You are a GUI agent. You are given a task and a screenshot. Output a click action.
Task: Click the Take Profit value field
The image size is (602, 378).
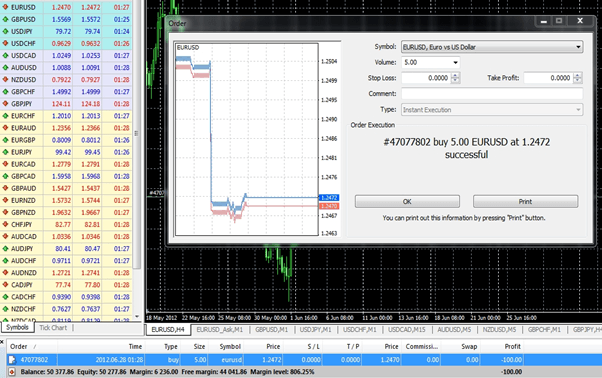click(x=548, y=78)
